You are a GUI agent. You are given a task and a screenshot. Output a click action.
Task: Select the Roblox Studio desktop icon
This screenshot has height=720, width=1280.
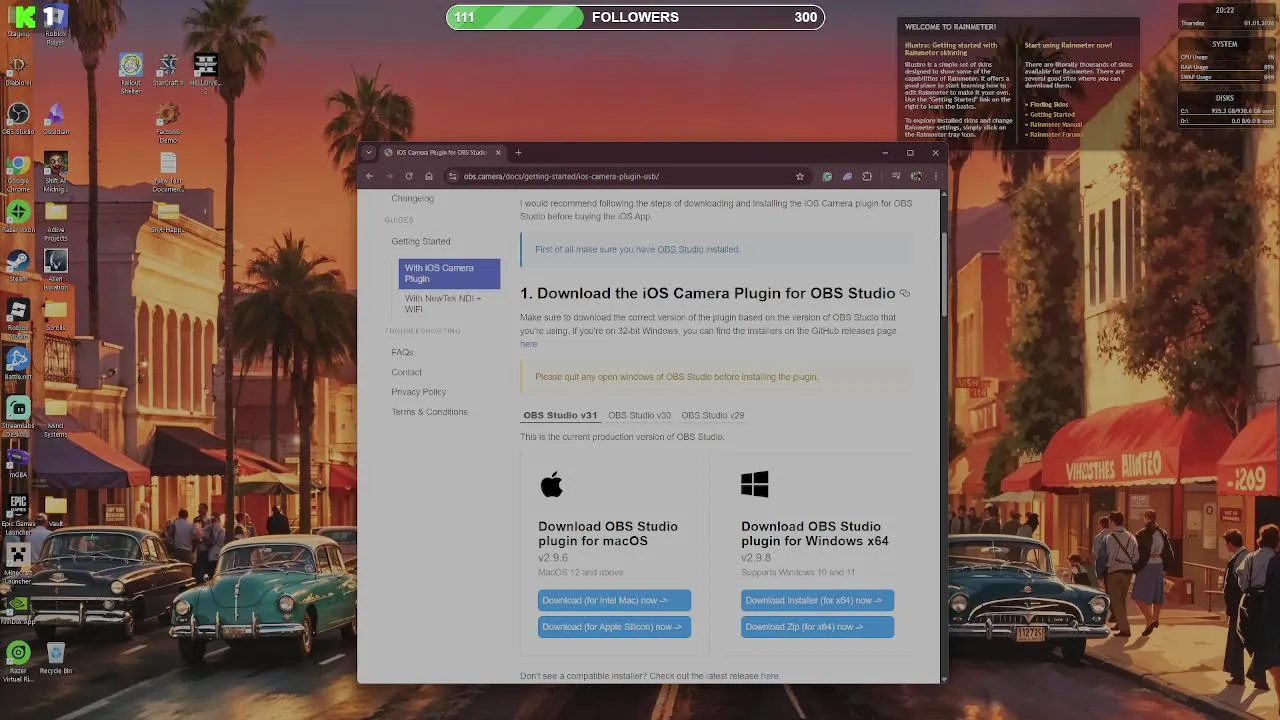(x=18, y=315)
